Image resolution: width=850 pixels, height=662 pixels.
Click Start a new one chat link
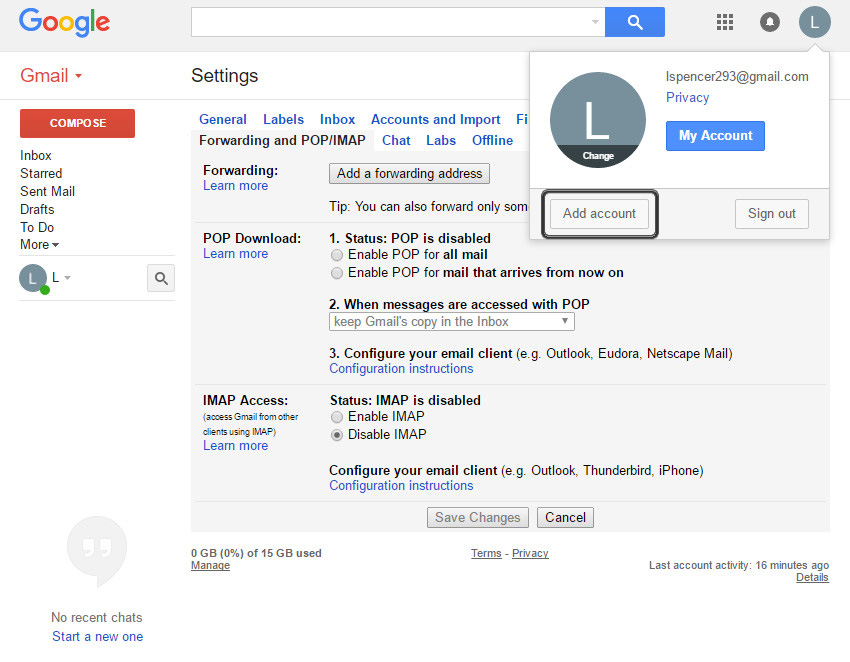98,637
